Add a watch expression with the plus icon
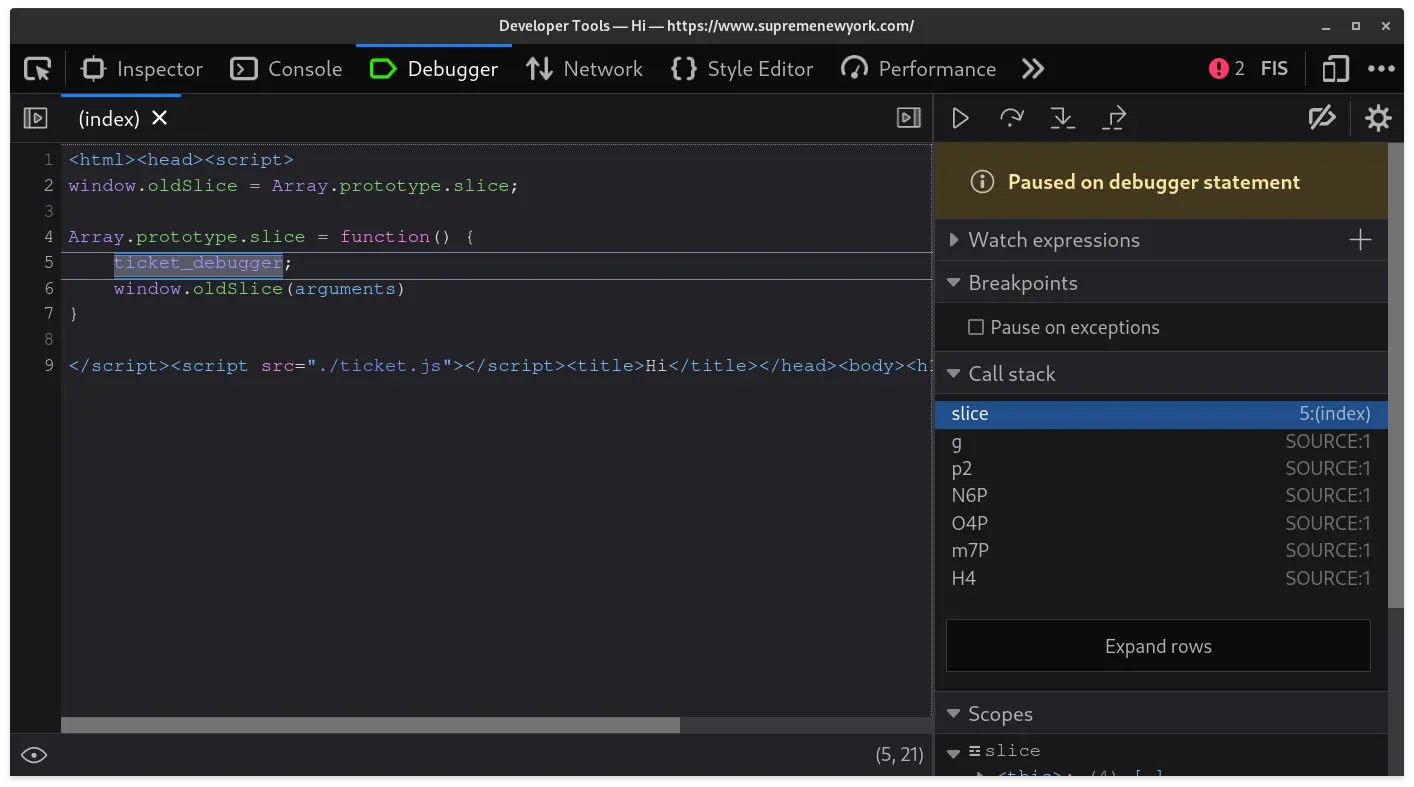This screenshot has height=787, width=1414. coord(1360,240)
